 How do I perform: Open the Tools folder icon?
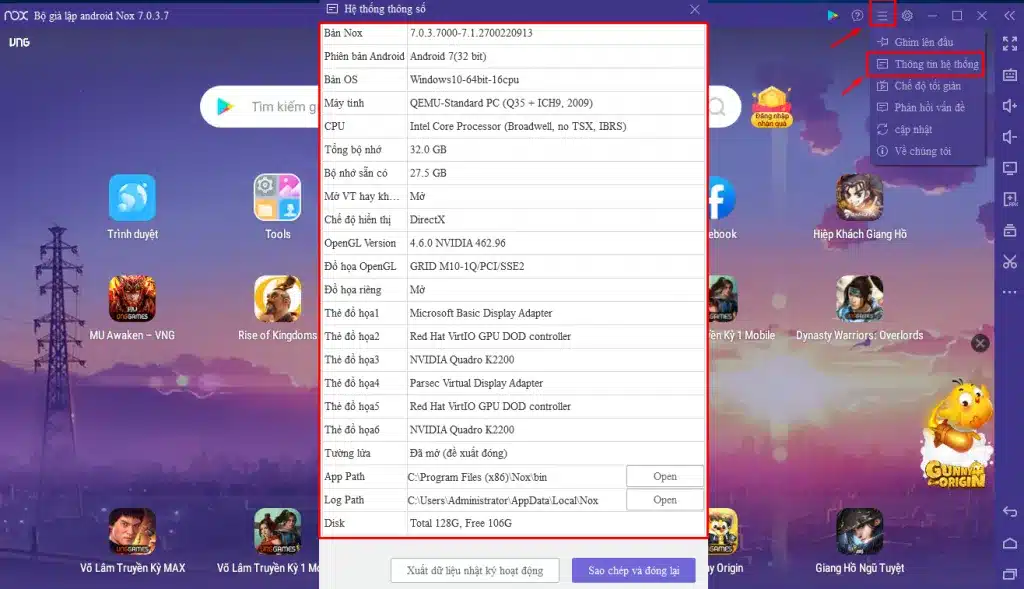point(278,198)
